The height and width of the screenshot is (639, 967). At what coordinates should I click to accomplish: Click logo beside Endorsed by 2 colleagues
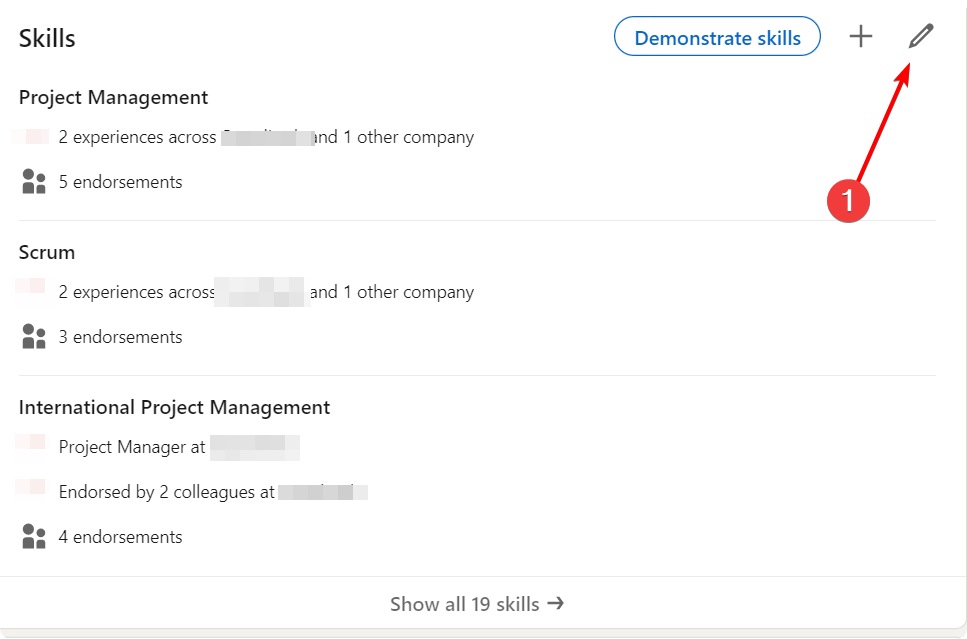(32, 488)
